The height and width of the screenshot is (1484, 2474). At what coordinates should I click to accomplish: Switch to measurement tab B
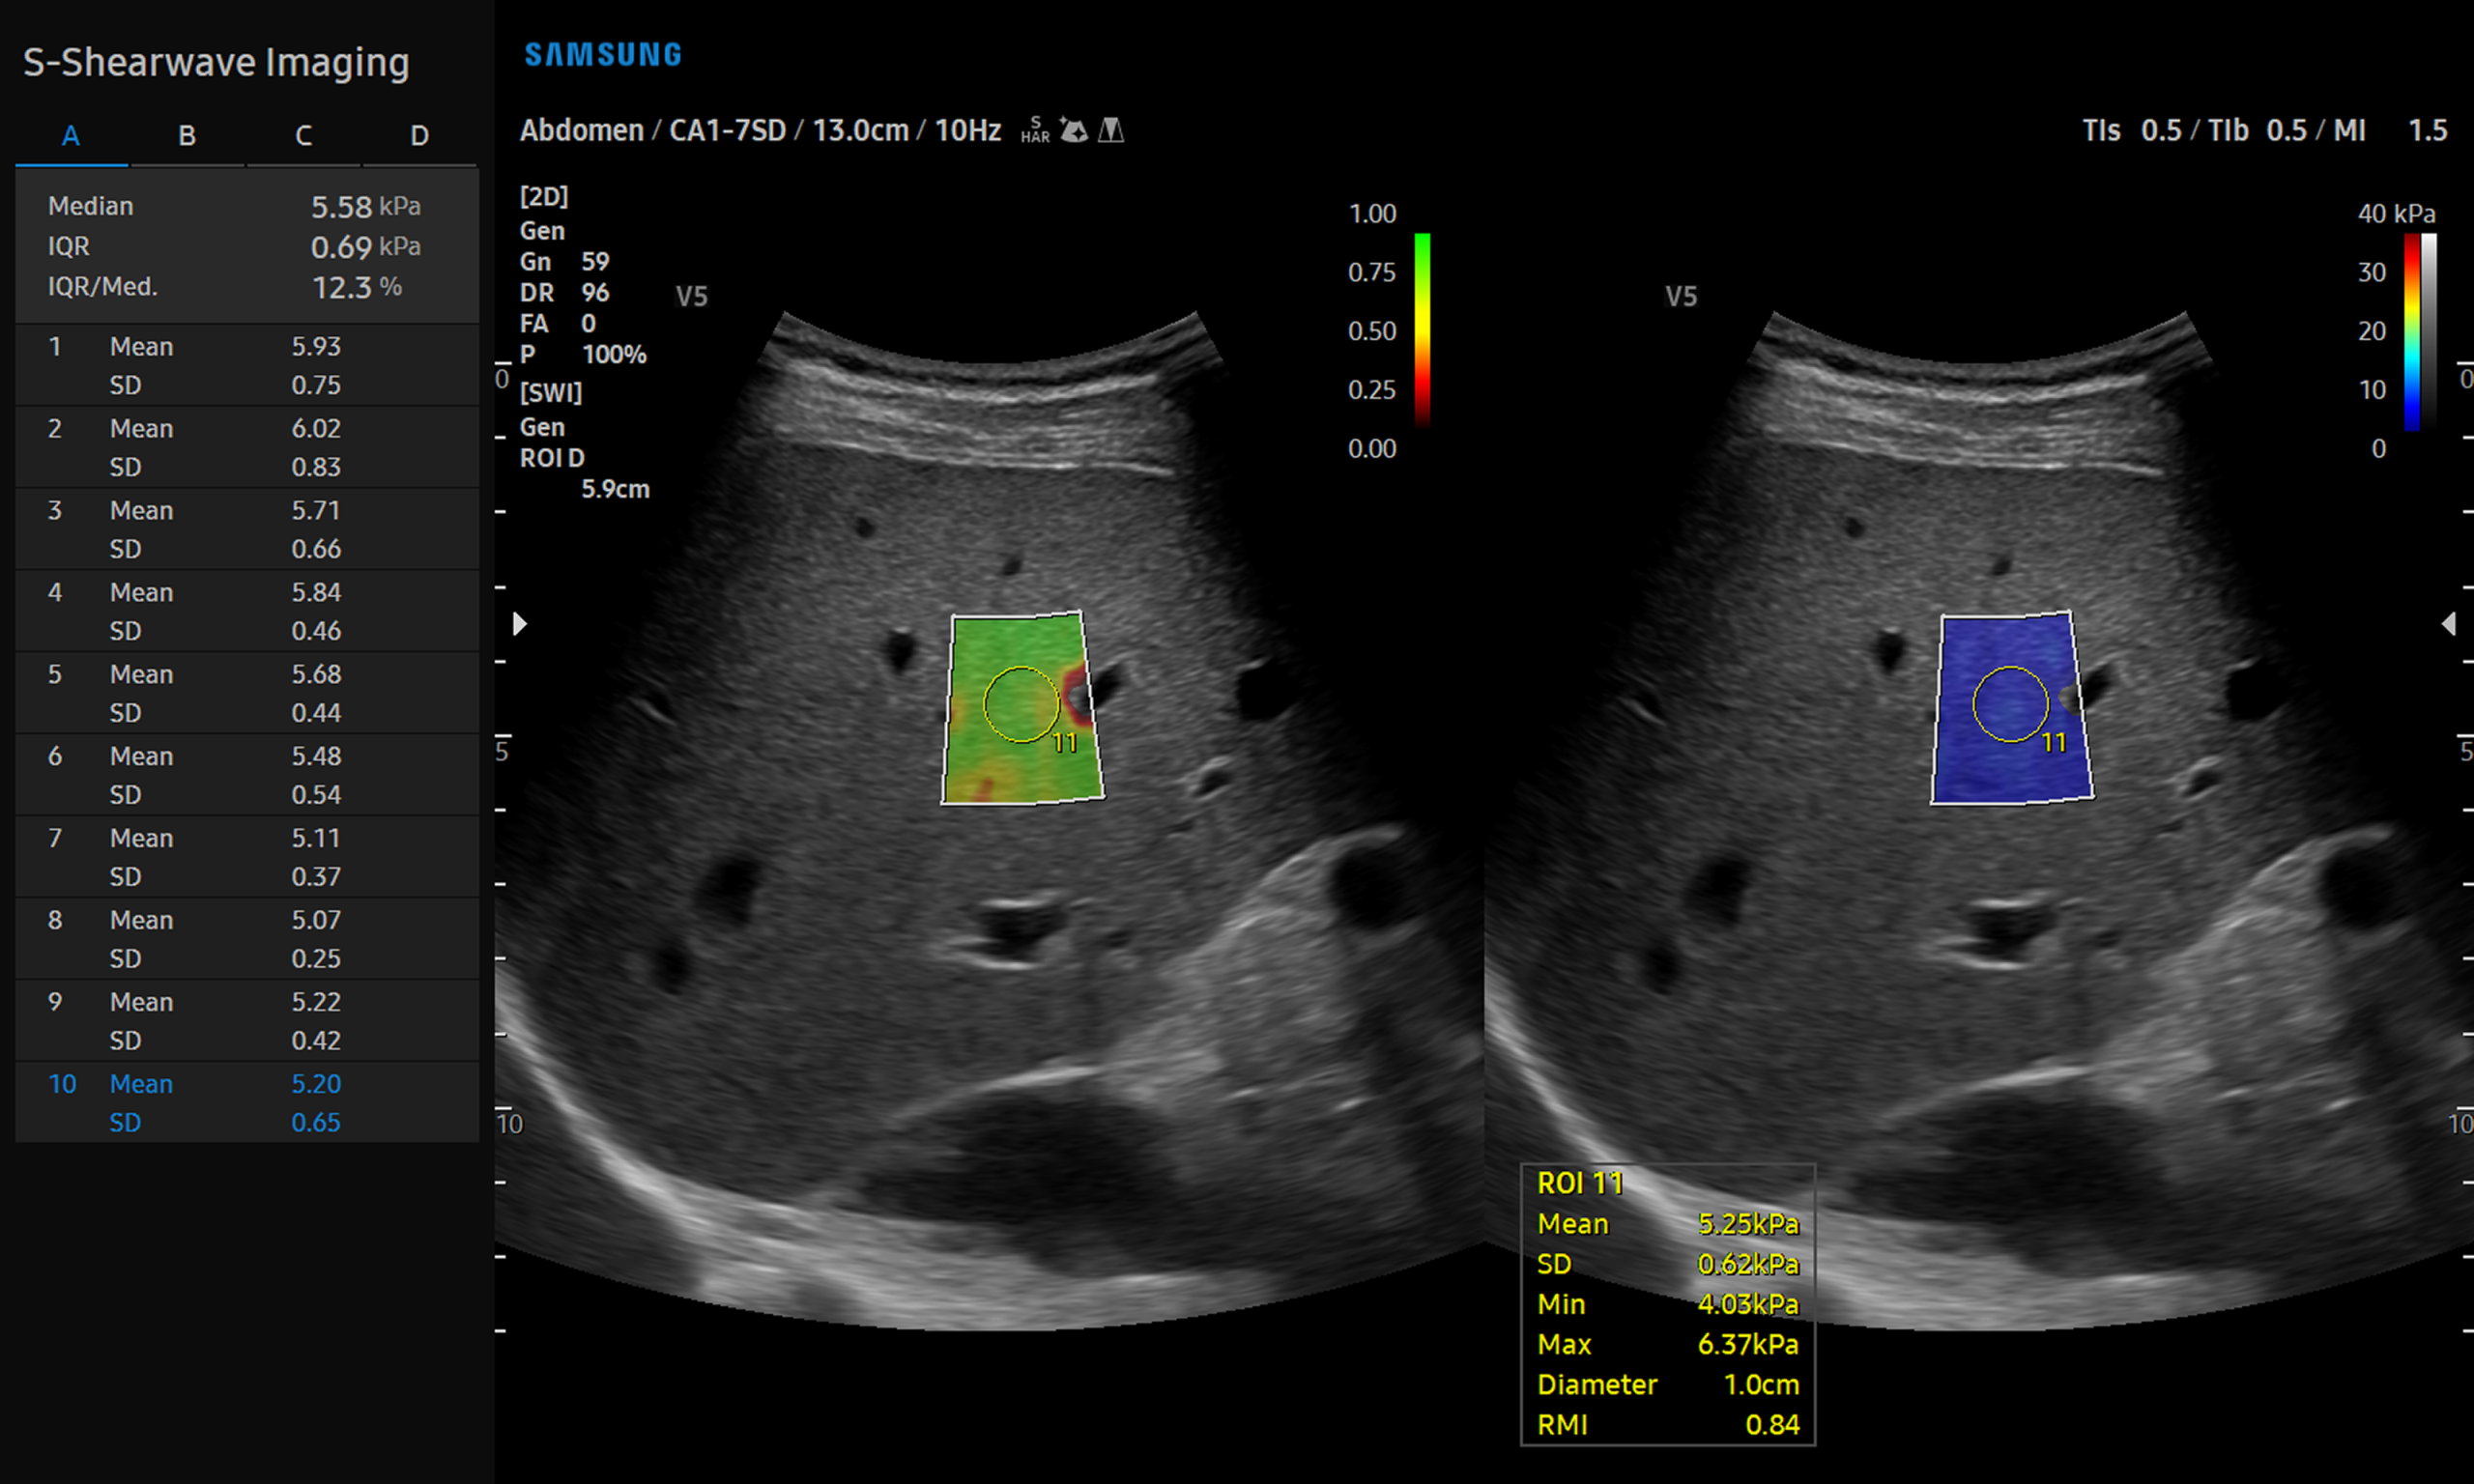coord(187,137)
